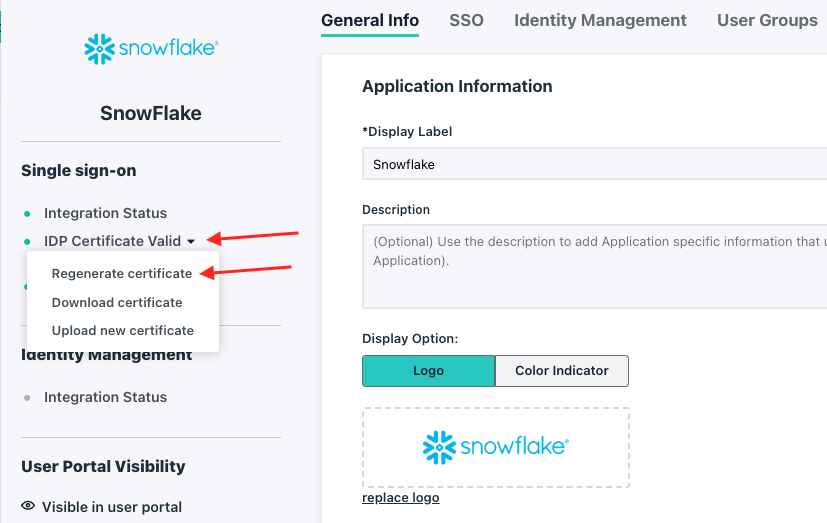Click the replace logo link
827x523 pixels.
coord(400,498)
